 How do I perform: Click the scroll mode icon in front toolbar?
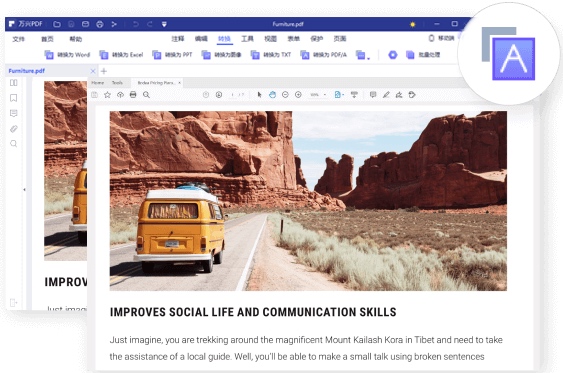[x=354, y=95]
